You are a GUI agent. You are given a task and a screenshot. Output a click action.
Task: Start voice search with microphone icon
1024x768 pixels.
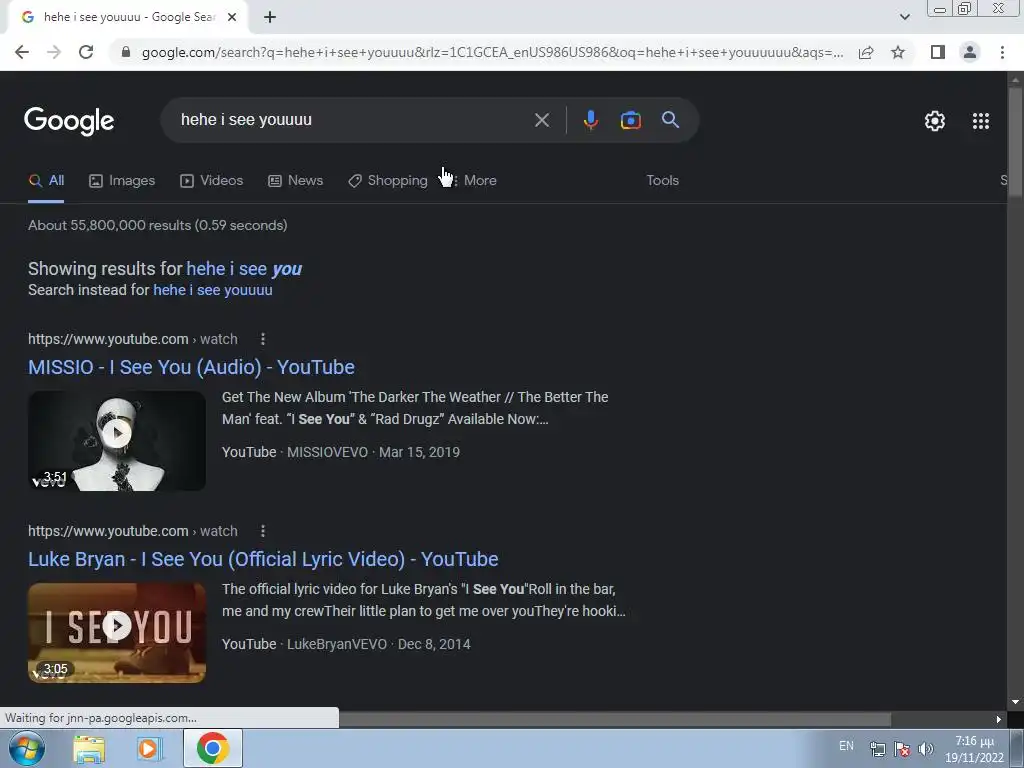pos(590,120)
